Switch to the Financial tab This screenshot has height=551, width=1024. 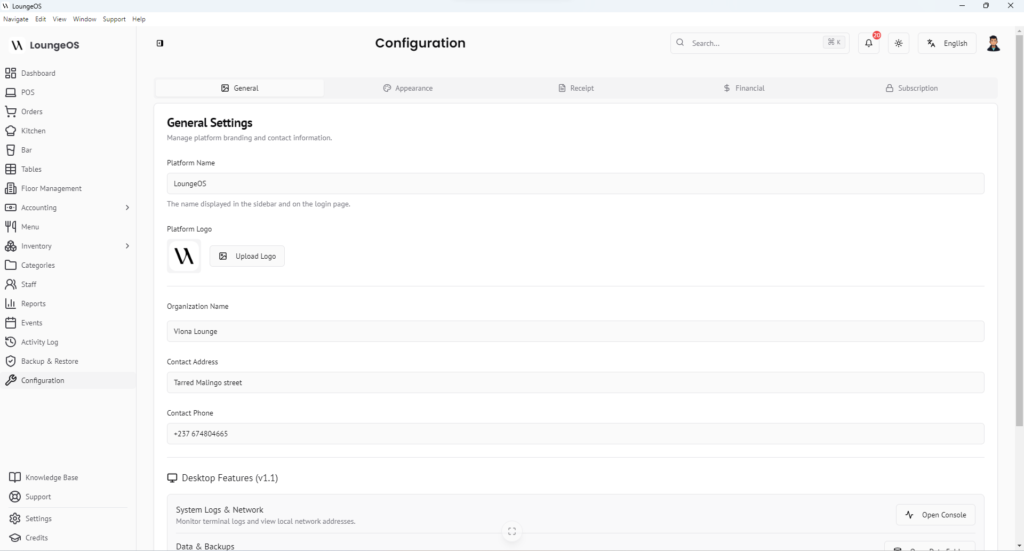click(x=744, y=88)
